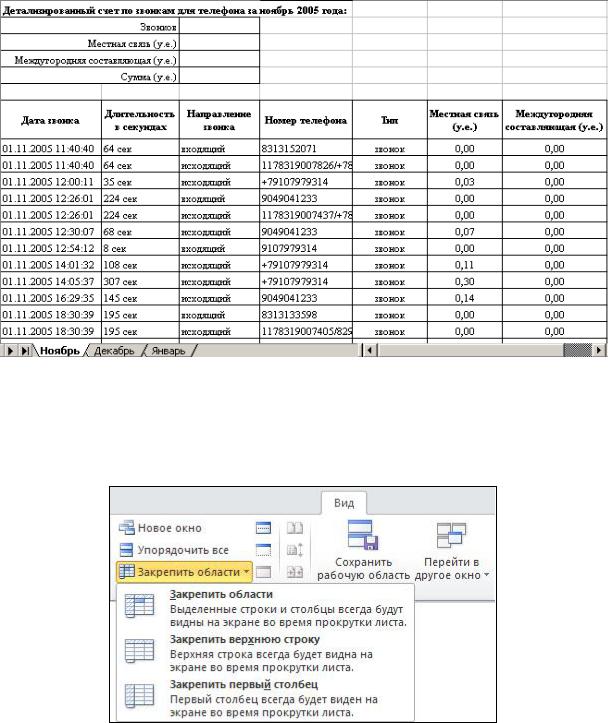Viewport: 608px width, 723px height.
Task: Click the last sheet navigation arrow
Action: coord(25,350)
